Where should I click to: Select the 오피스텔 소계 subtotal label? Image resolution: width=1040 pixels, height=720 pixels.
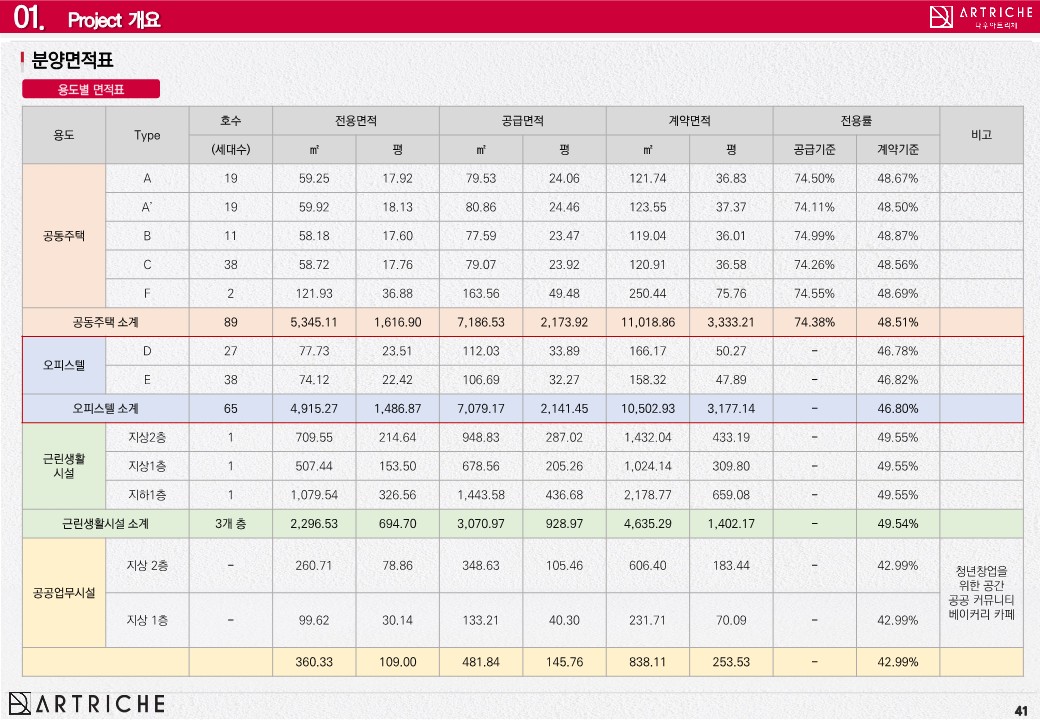(106, 408)
